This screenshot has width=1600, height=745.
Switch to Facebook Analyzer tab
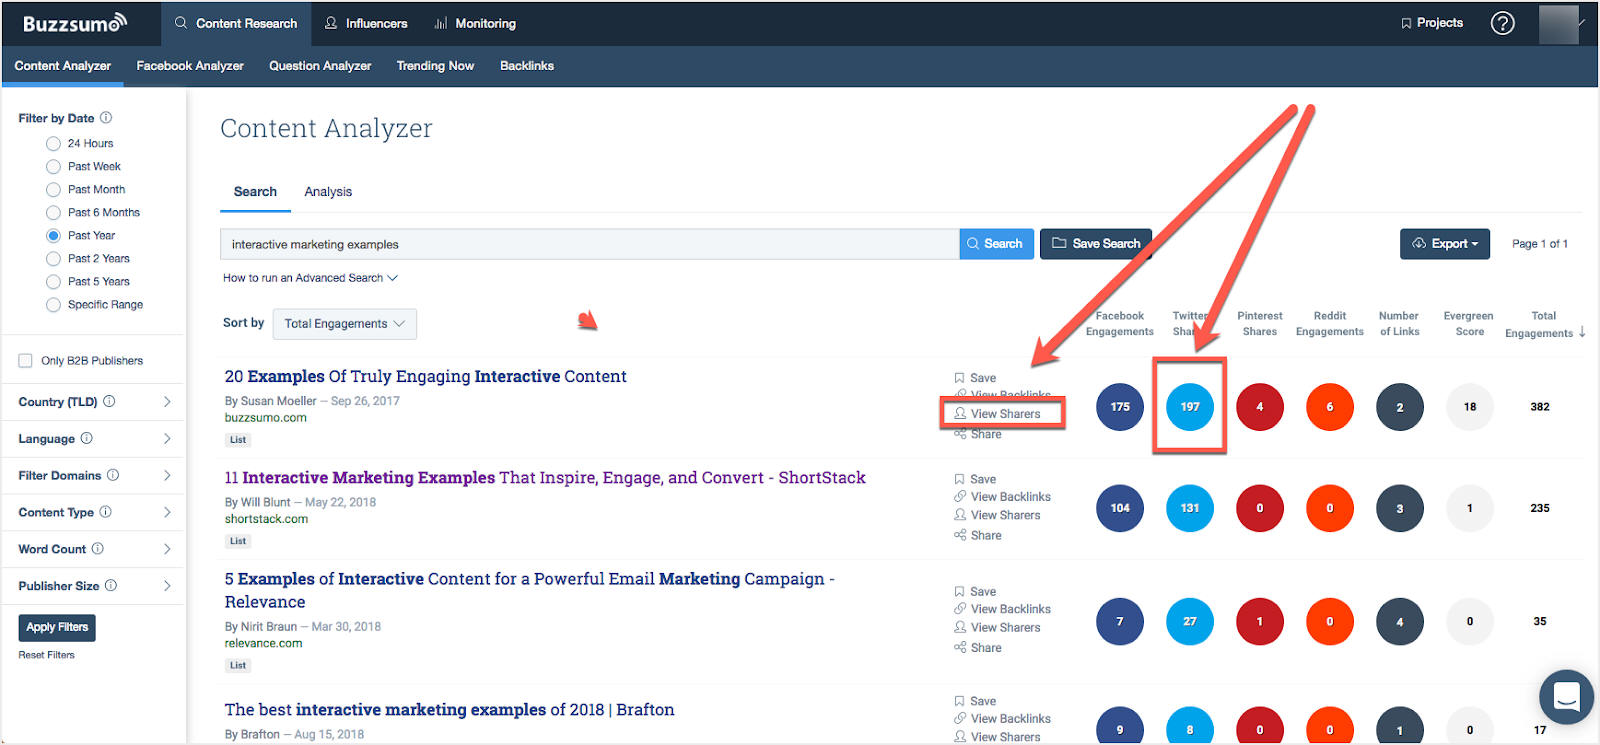[190, 65]
